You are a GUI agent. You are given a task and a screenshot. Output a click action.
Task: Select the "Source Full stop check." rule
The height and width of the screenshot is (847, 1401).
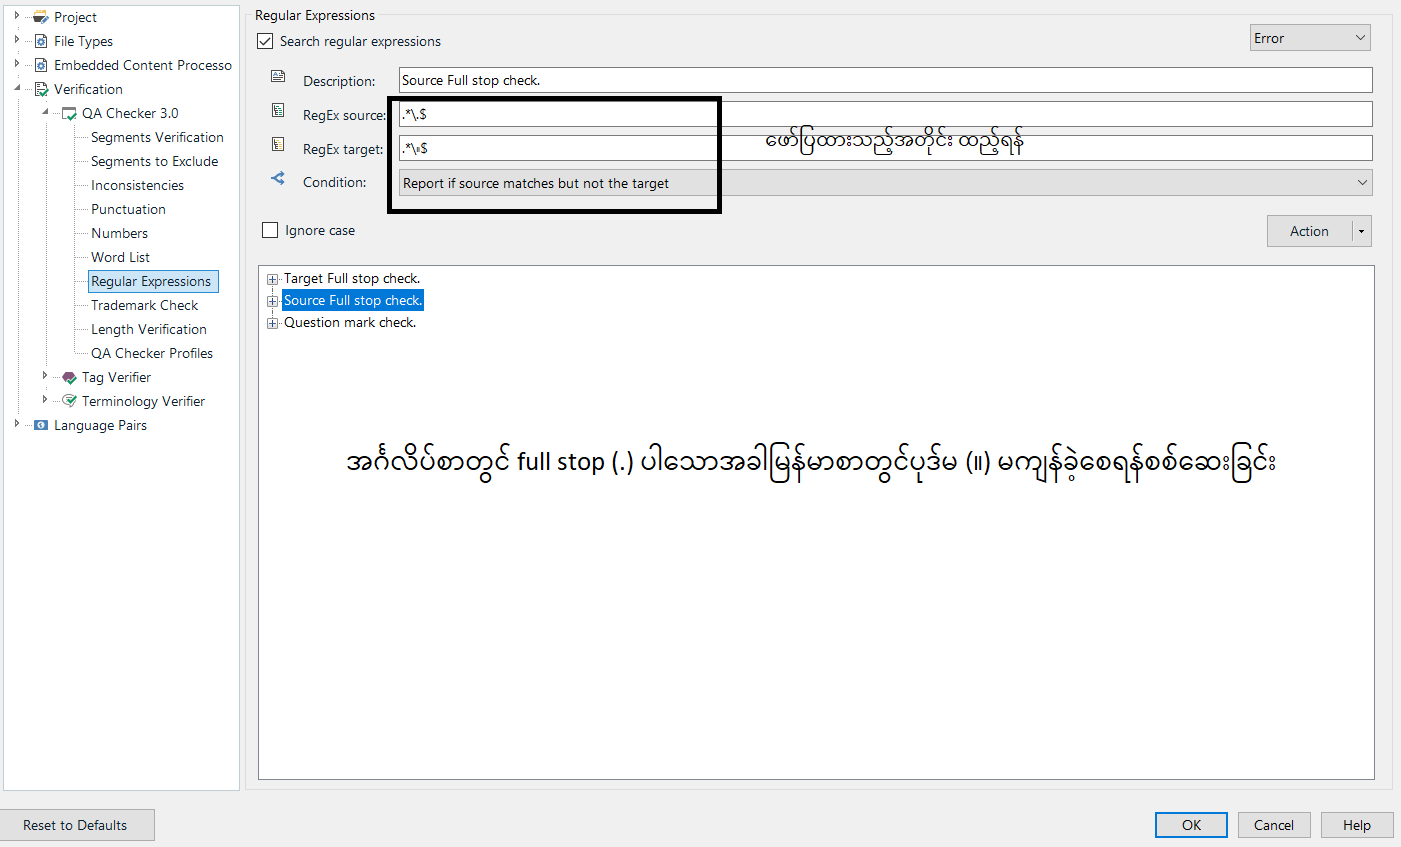point(353,301)
